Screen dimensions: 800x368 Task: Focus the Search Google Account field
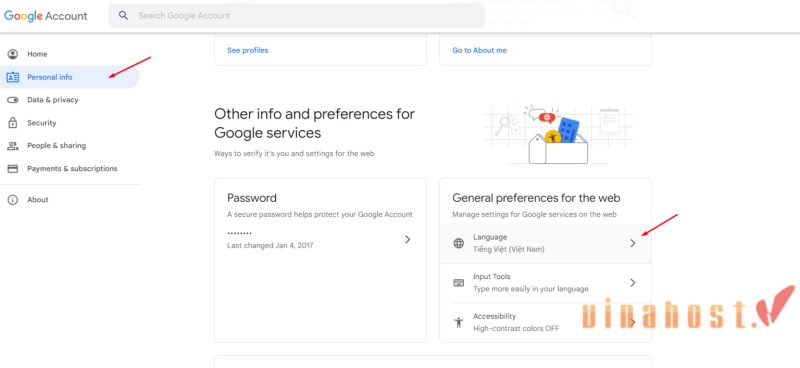pos(296,16)
